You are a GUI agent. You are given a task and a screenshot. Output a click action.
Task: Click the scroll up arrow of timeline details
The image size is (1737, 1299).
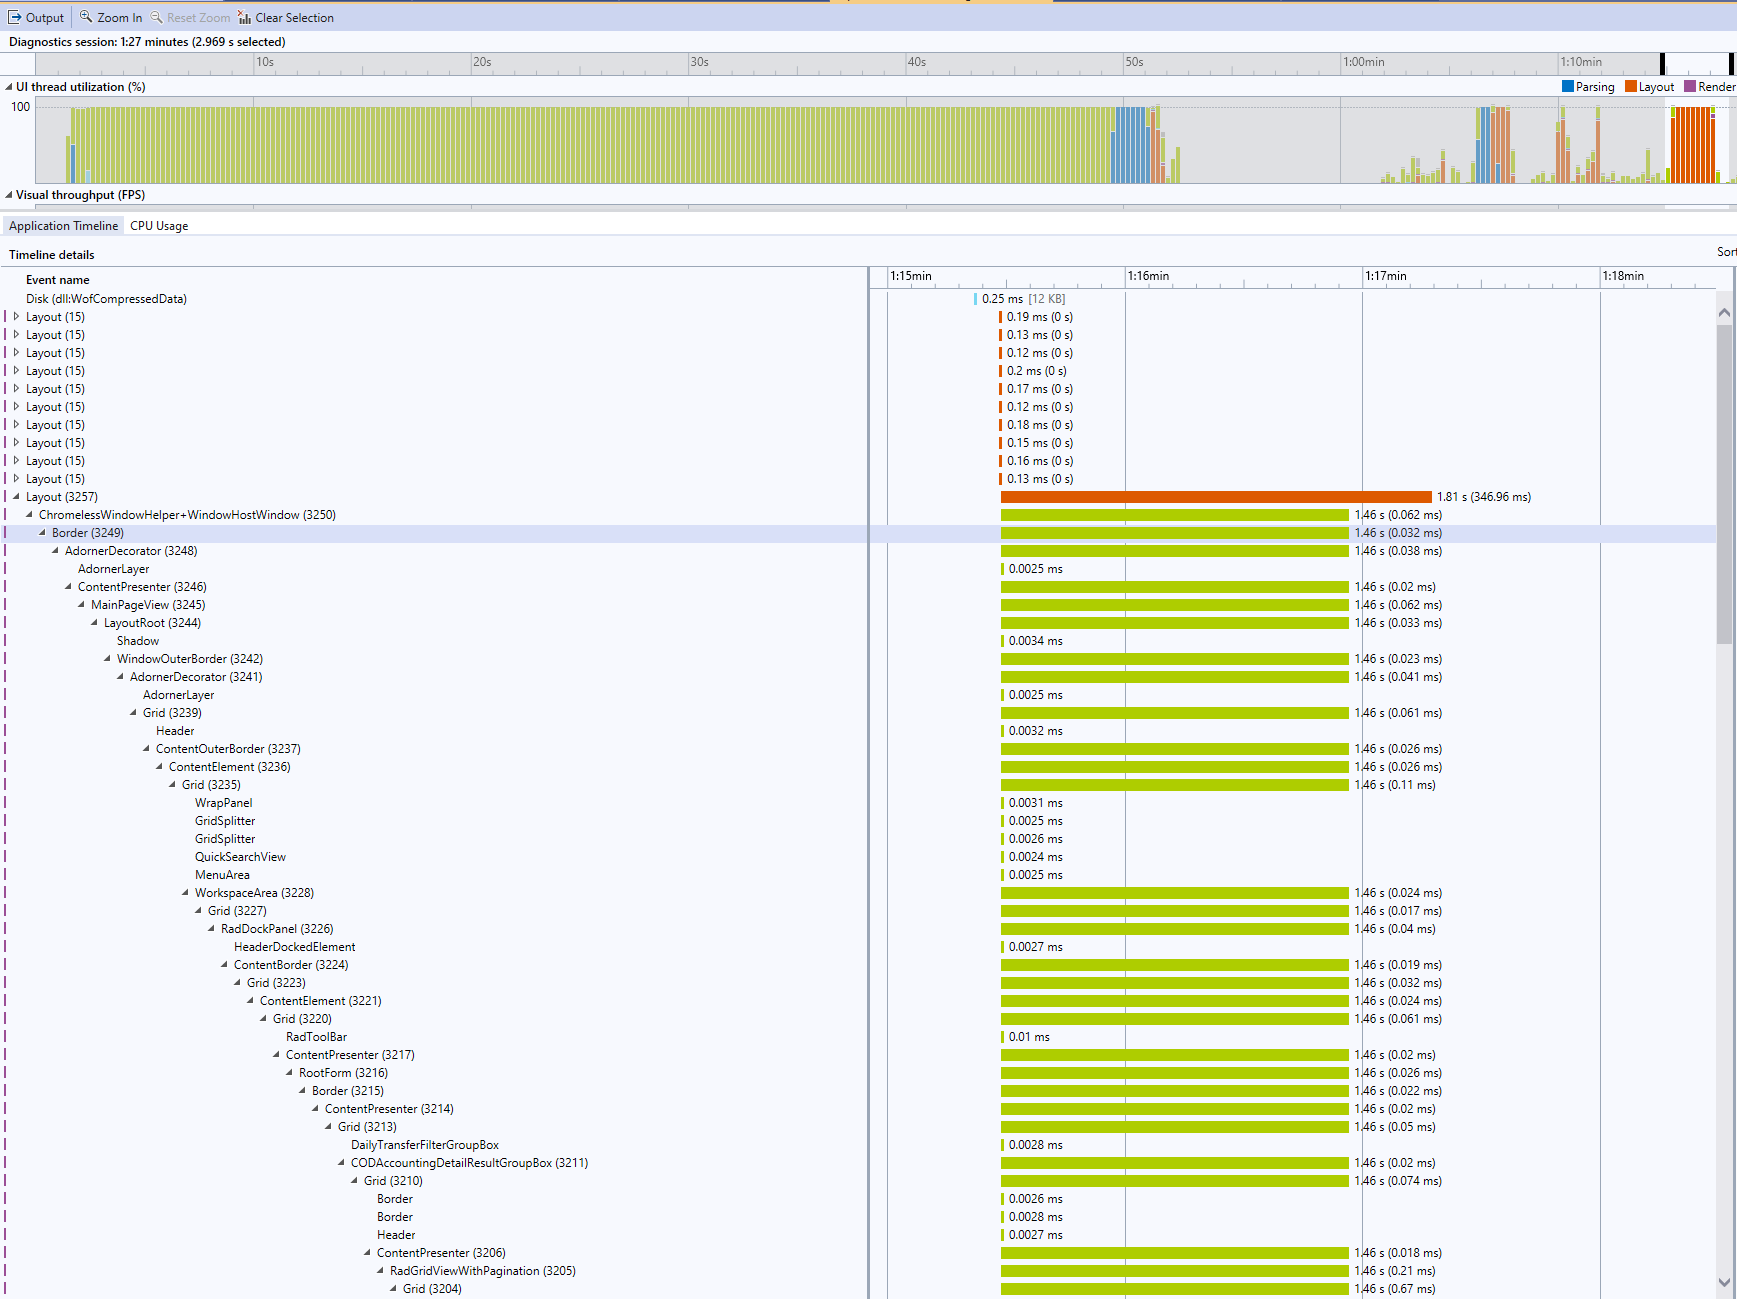pyautogui.click(x=1724, y=313)
